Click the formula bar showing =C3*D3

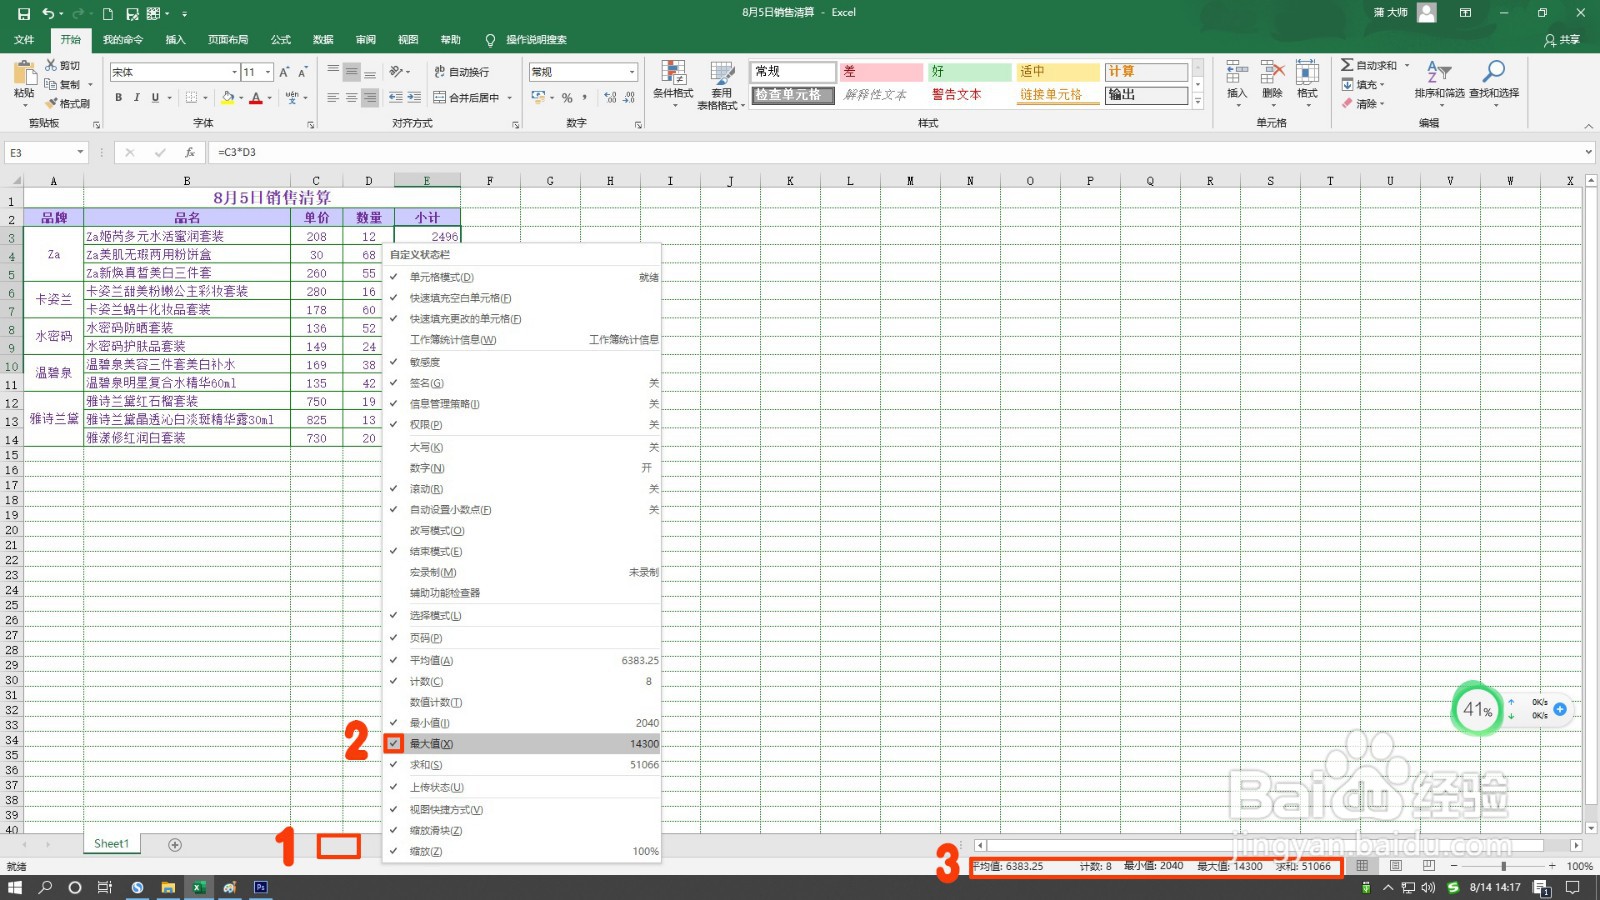click(x=895, y=152)
